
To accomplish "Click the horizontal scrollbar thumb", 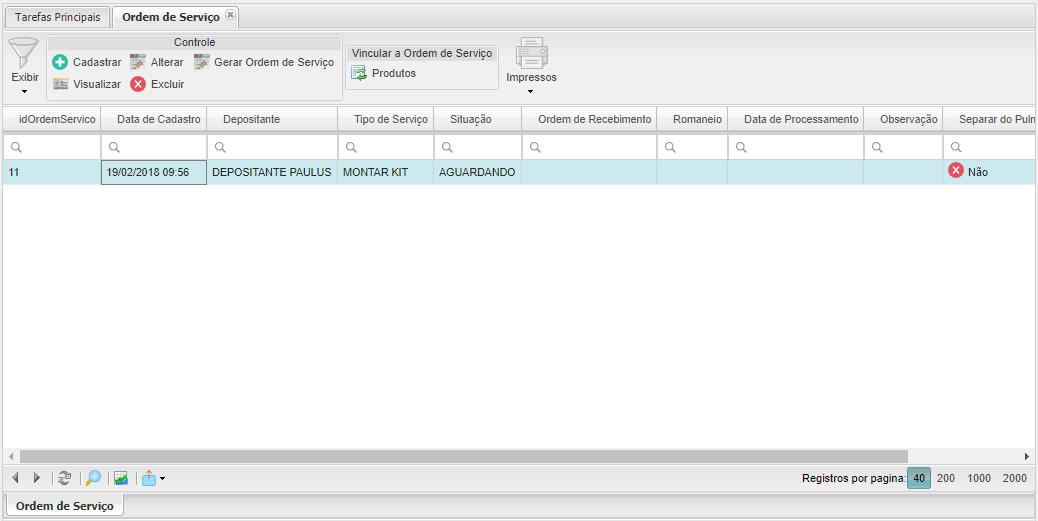I will pyautogui.click(x=464, y=457).
